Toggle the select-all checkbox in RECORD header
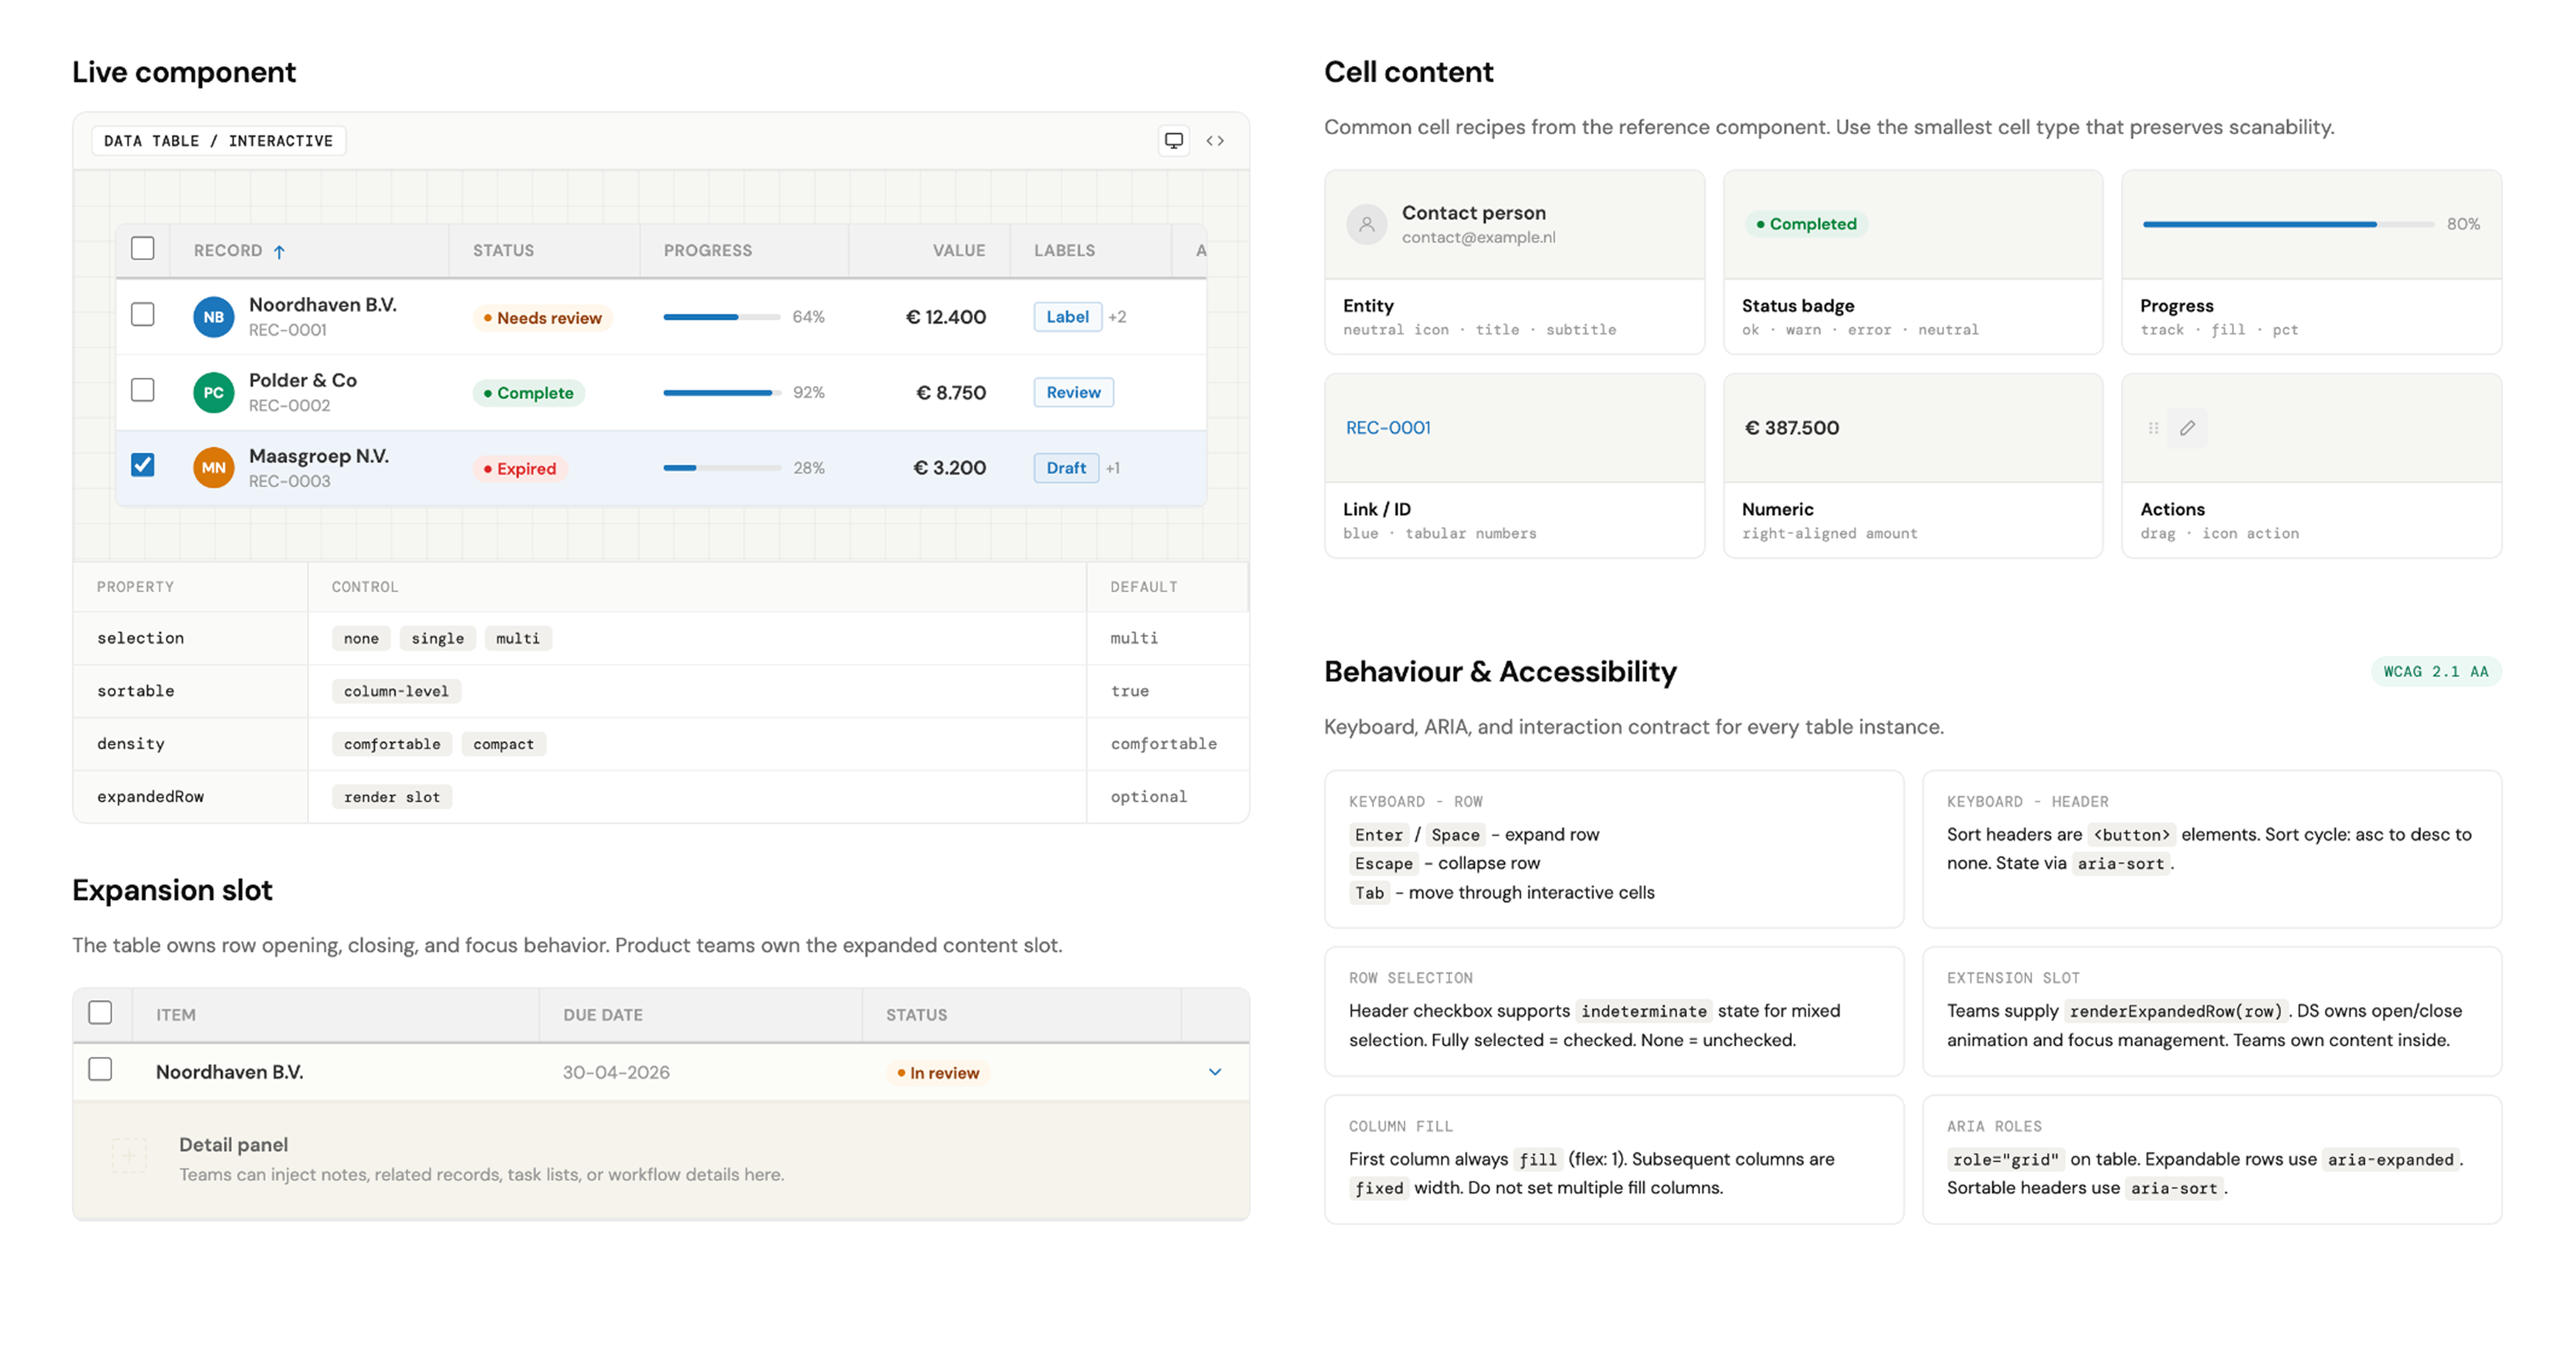Viewport: 2576px width, 1356px height. click(143, 248)
